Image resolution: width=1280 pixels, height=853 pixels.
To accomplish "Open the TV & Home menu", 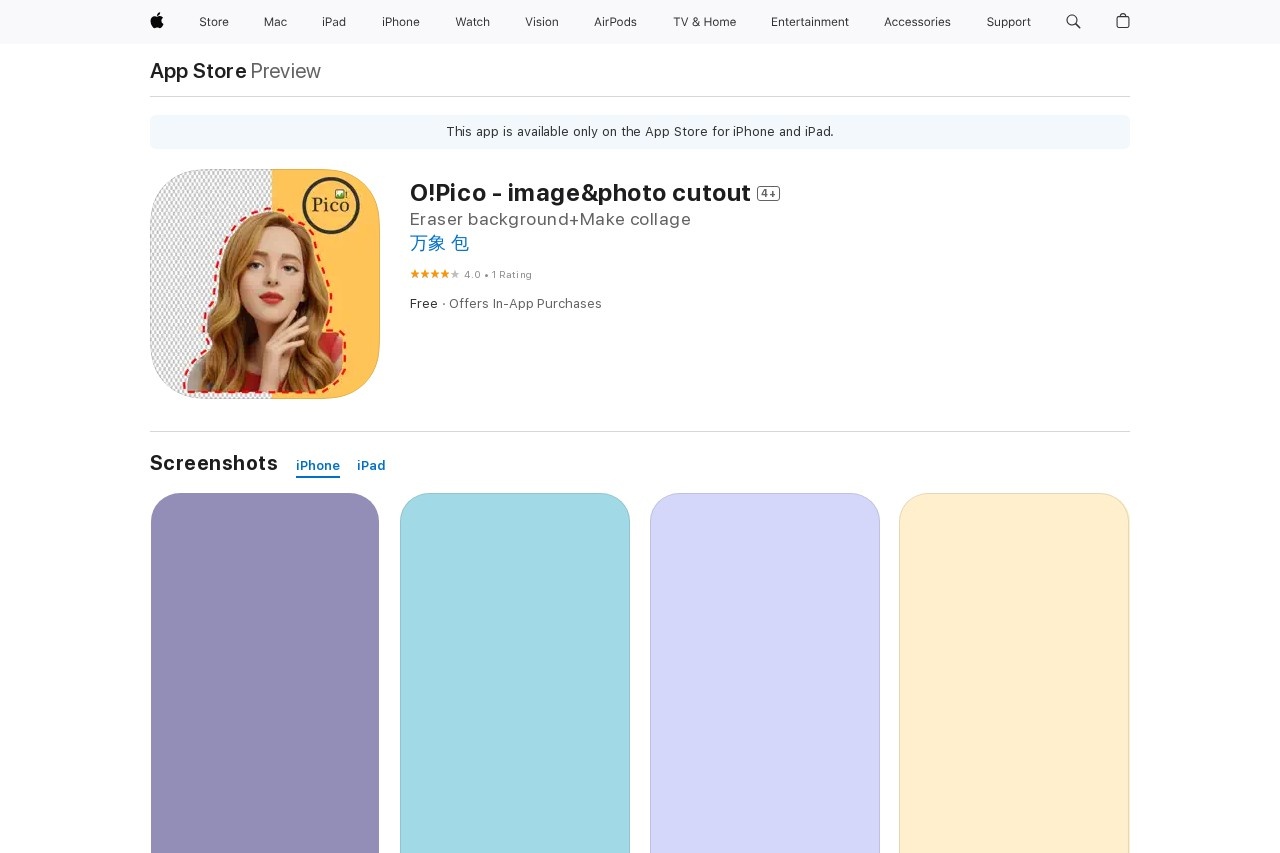I will pyautogui.click(x=704, y=22).
